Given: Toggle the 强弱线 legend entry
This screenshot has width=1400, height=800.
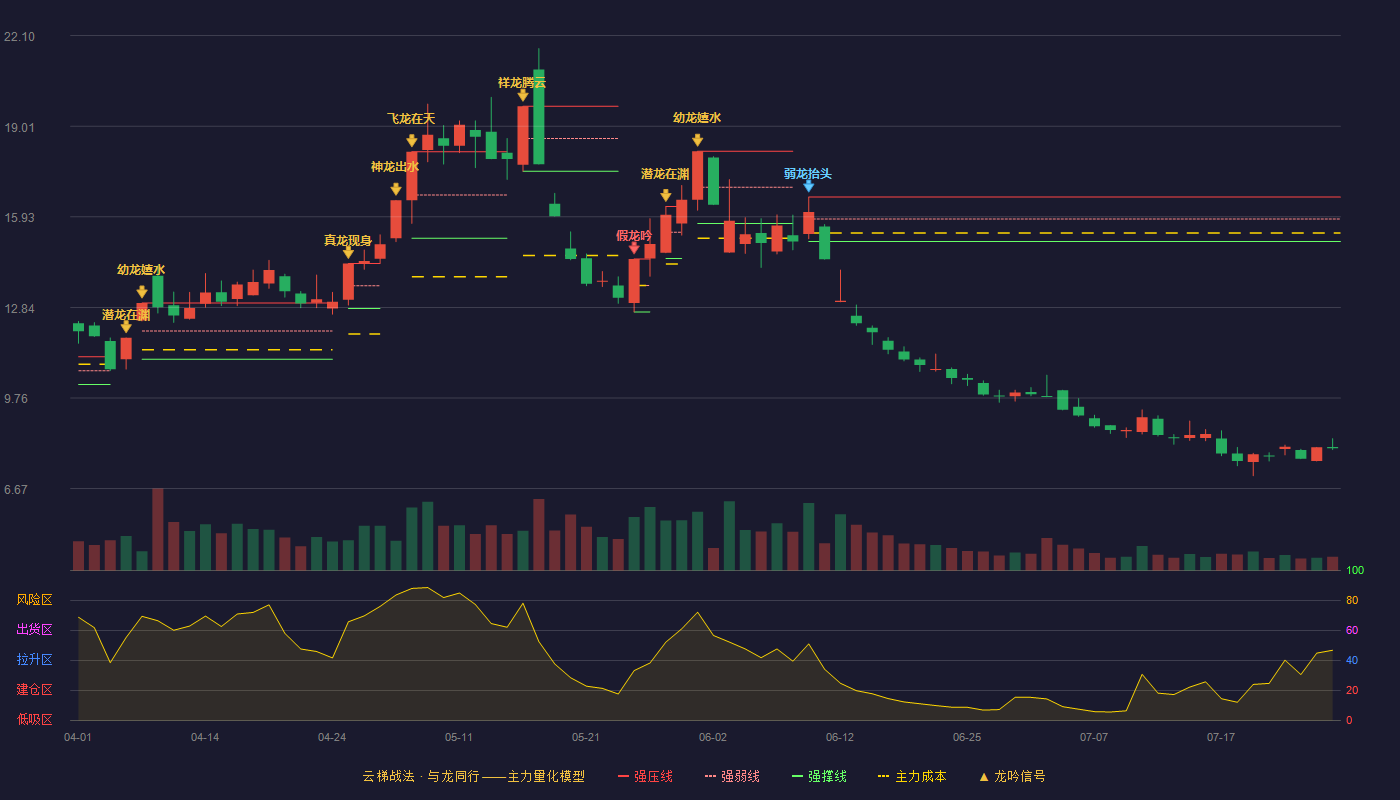Looking at the screenshot, I should pos(732,776).
